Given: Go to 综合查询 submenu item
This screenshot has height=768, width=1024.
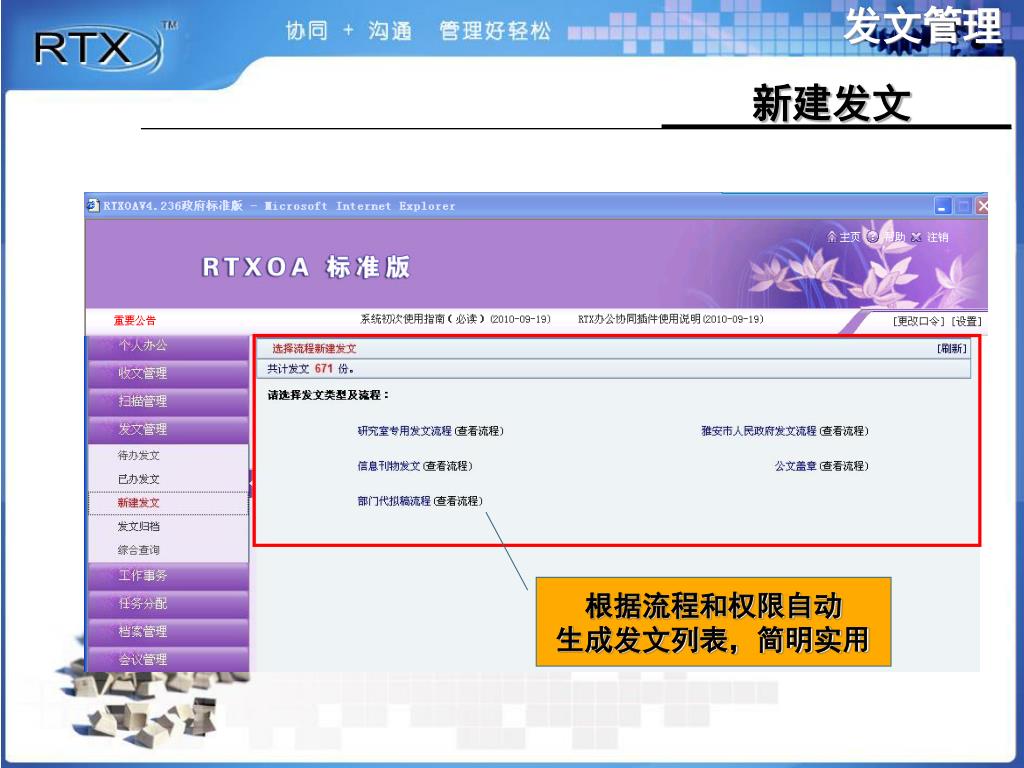Looking at the screenshot, I should (x=138, y=550).
